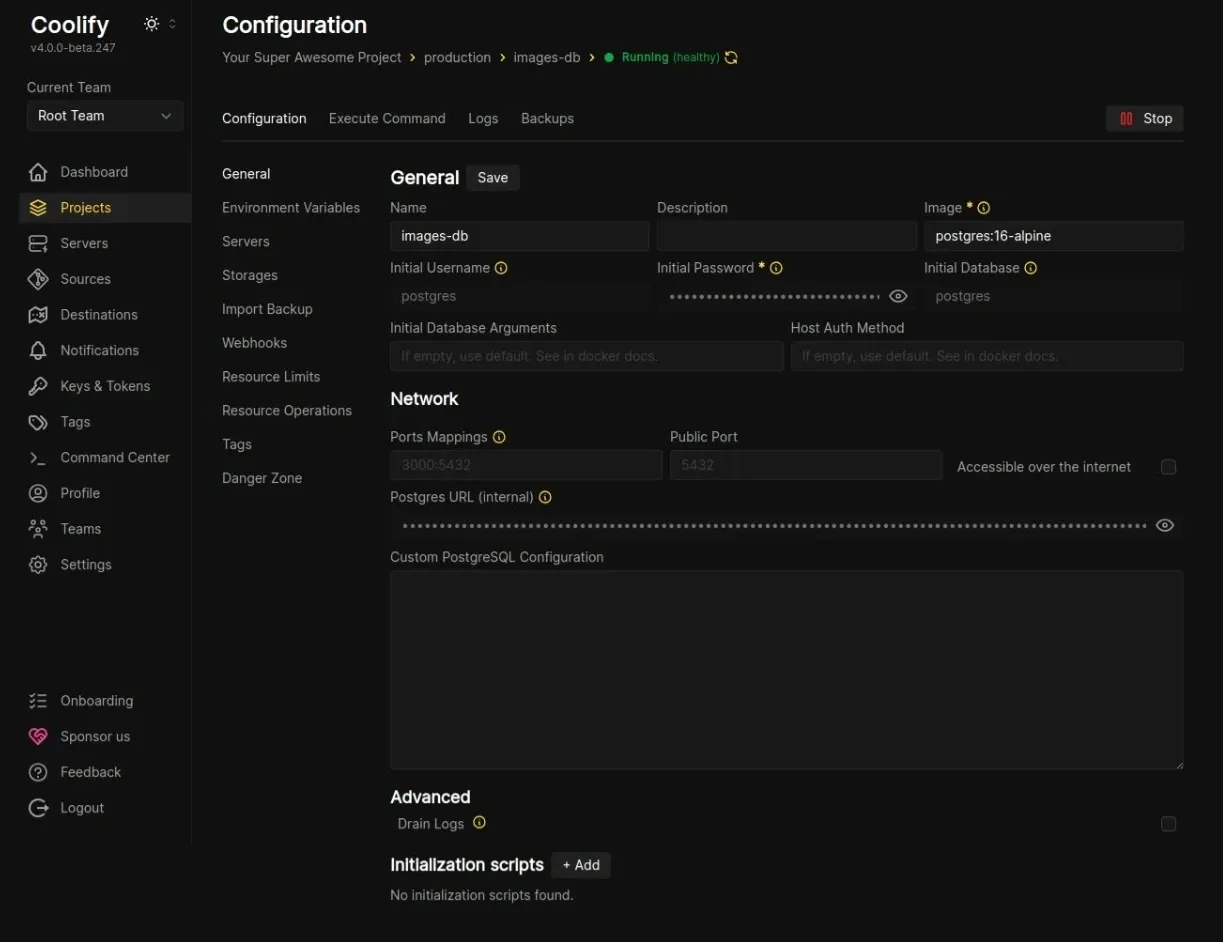Click the refresh status icon beside Running
This screenshot has width=1223, height=942.
(731, 58)
